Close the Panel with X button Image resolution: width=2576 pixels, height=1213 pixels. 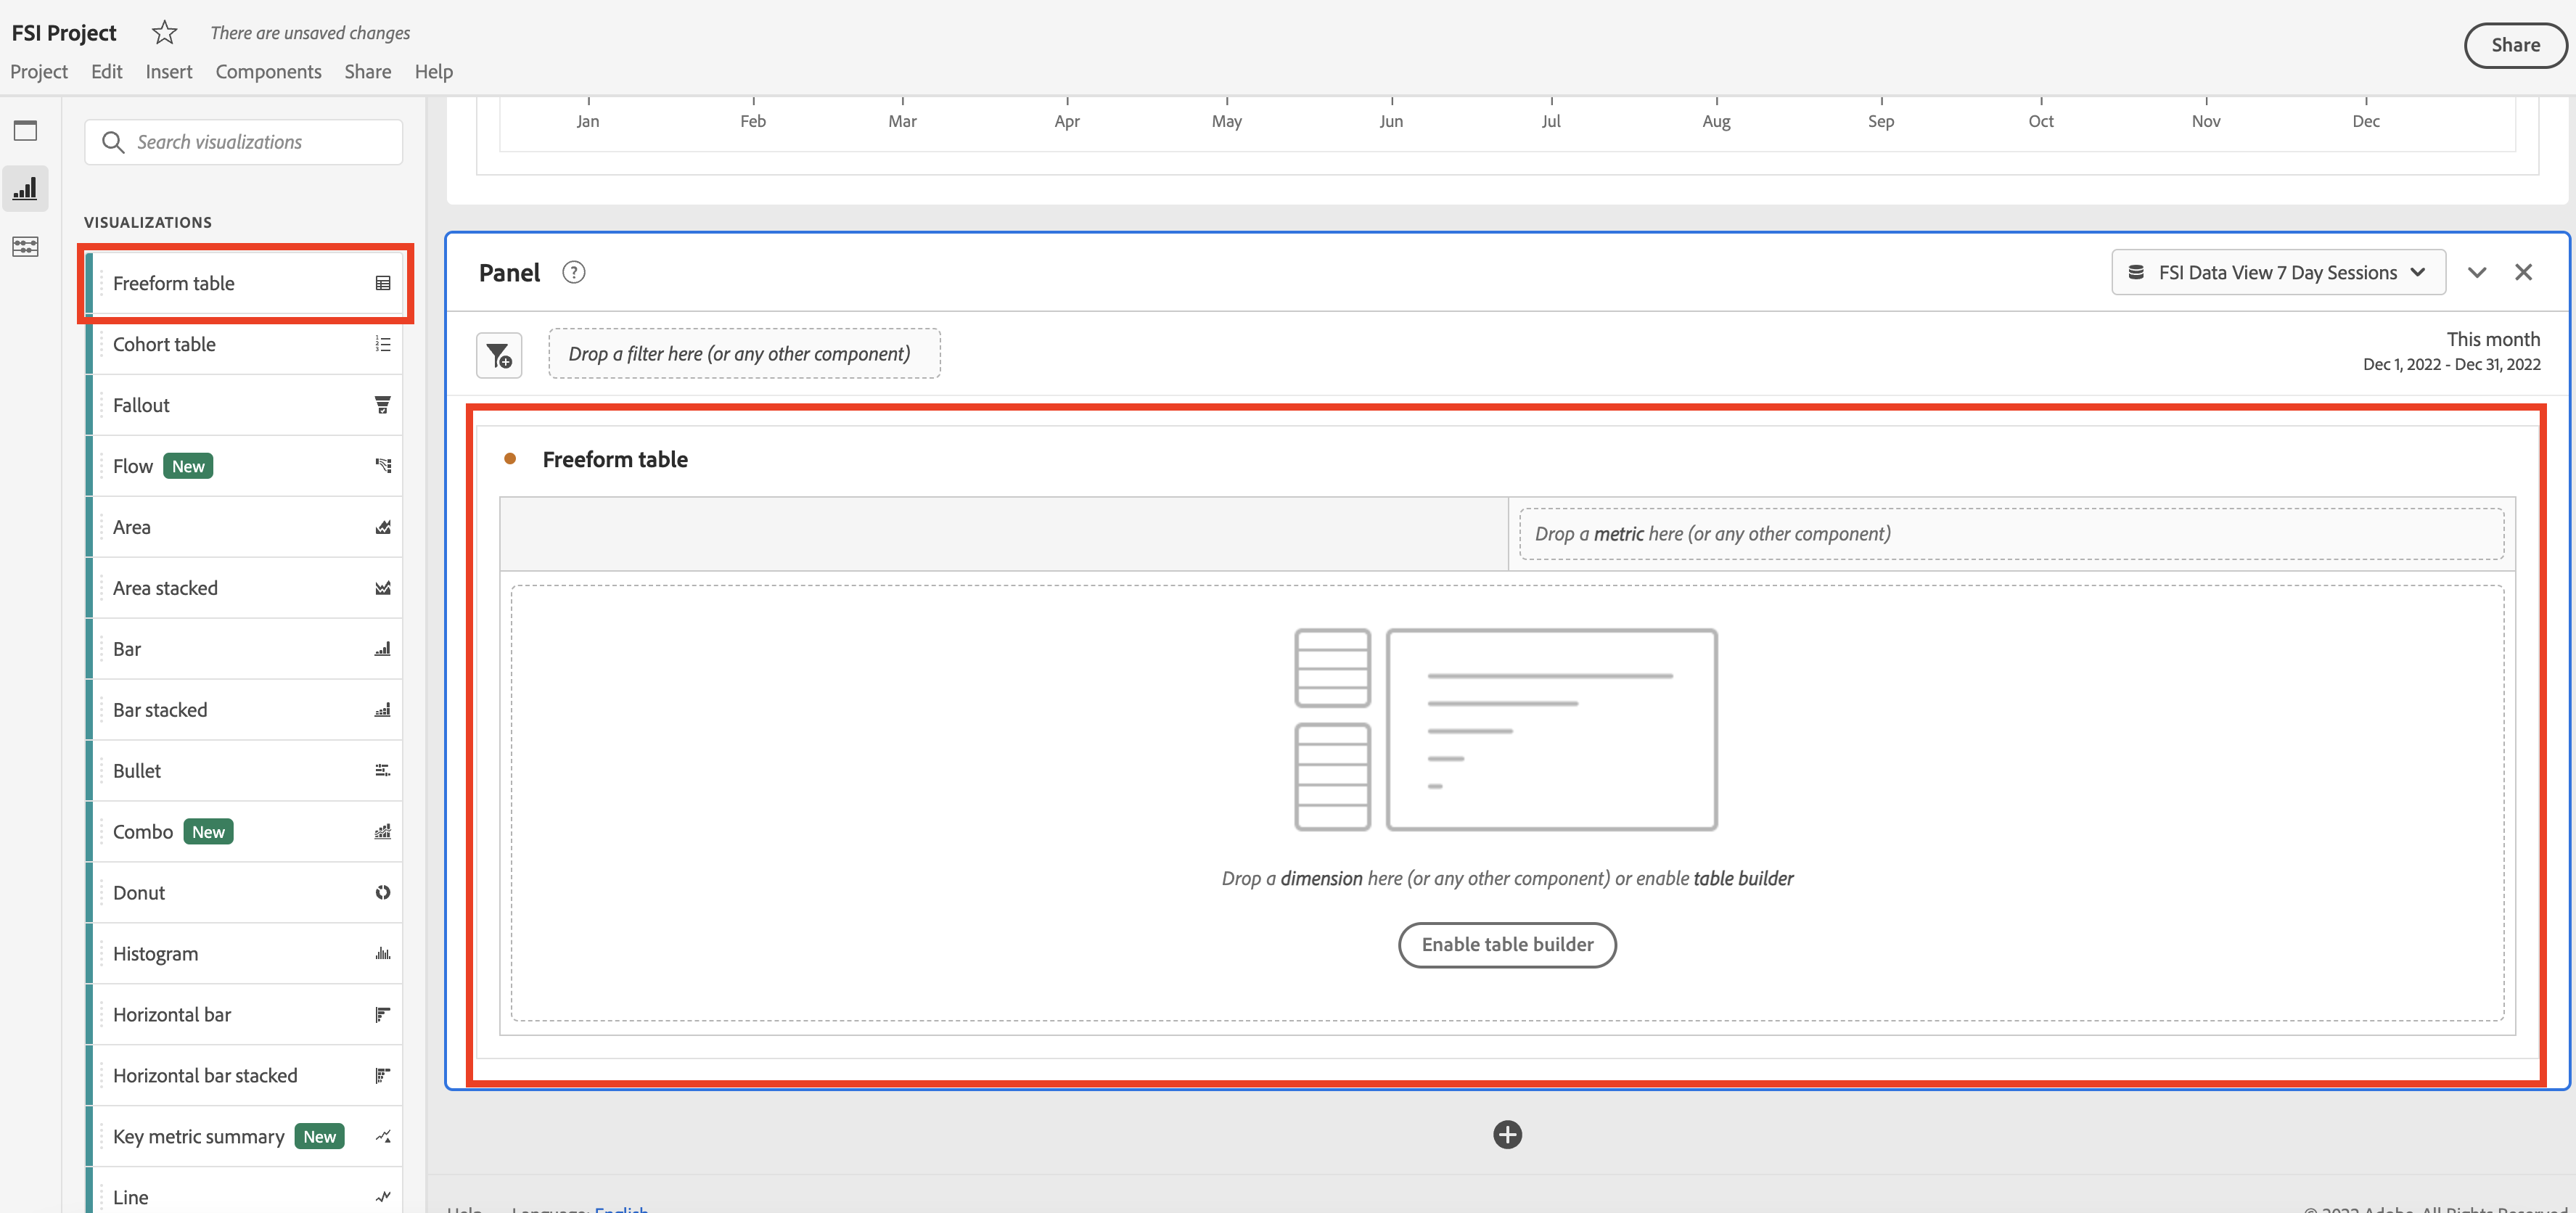click(x=2524, y=273)
